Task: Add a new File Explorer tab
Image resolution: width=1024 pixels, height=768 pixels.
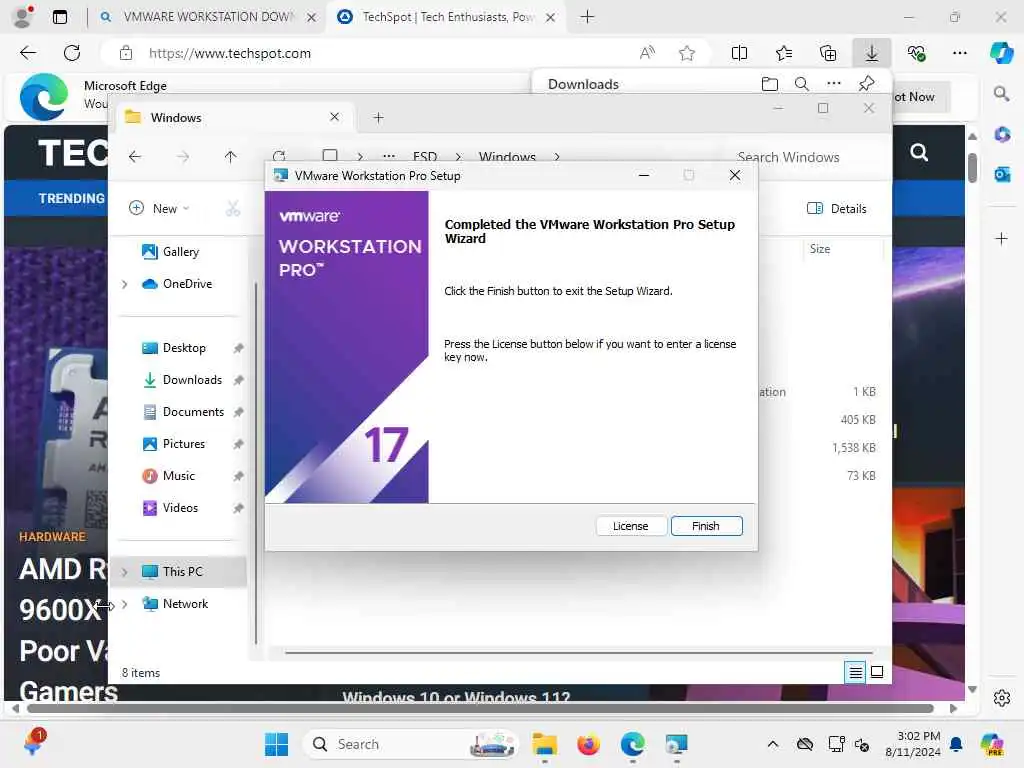Action: pos(378,118)
